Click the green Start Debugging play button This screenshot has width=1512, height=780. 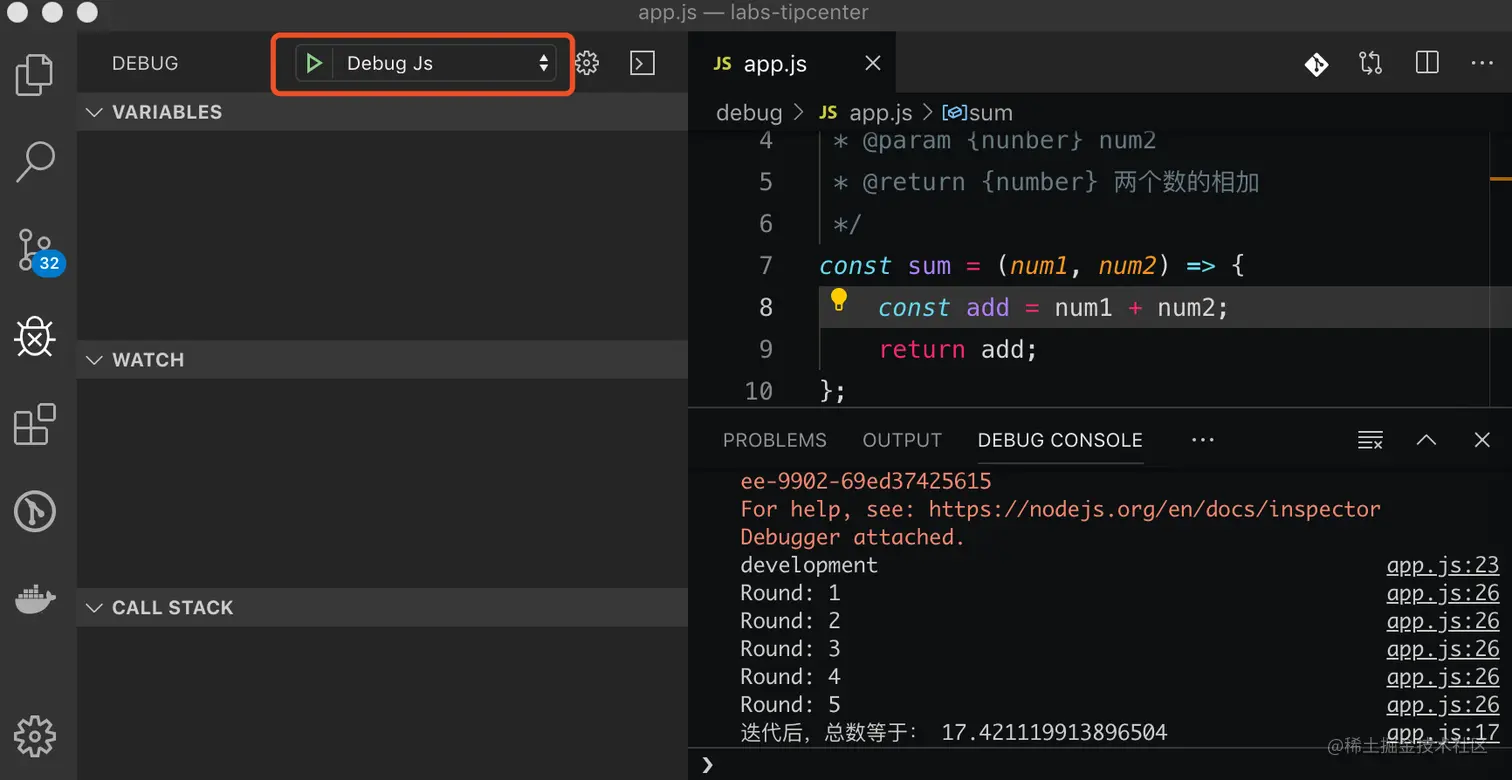(x=314, y=63)
